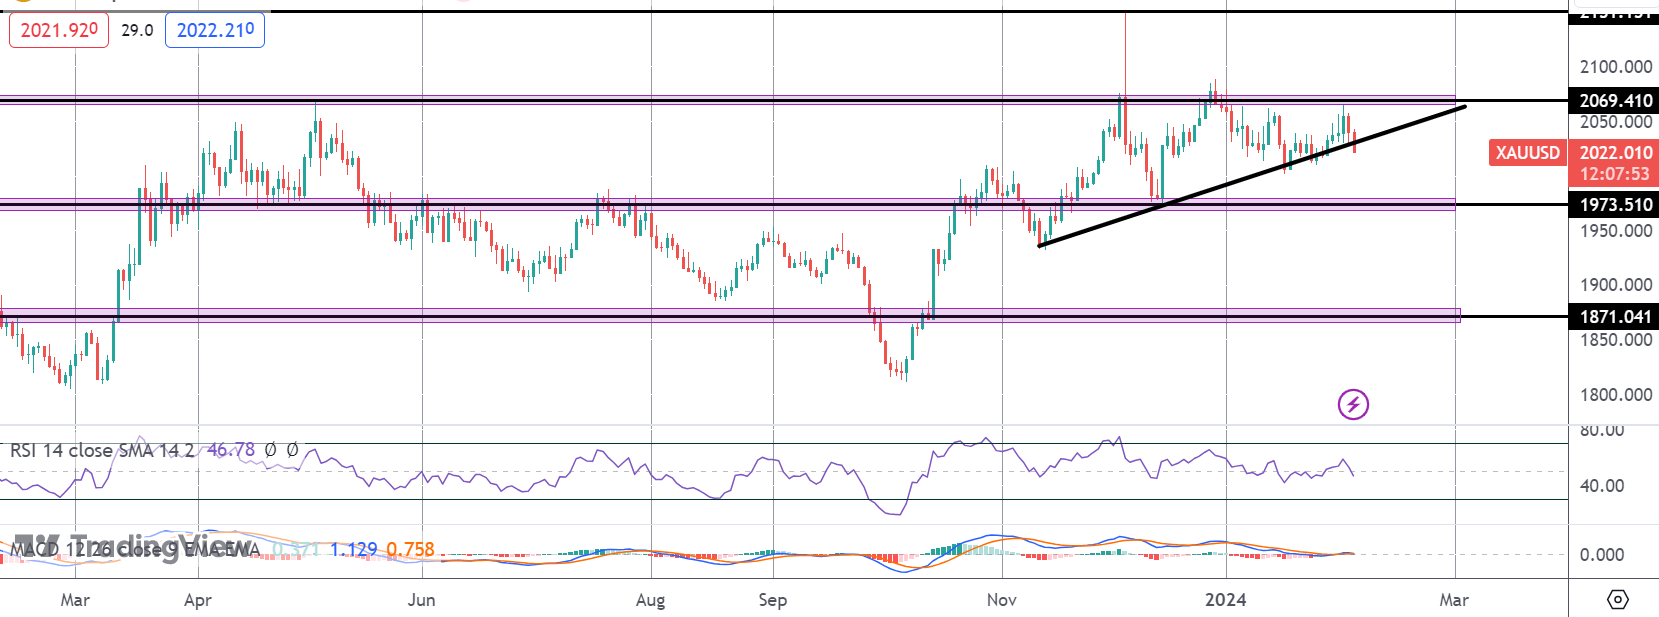Click the Aug label on time axis
Image resolution: width=1659 pixels, height=617 pixels.
pos(650,600)
